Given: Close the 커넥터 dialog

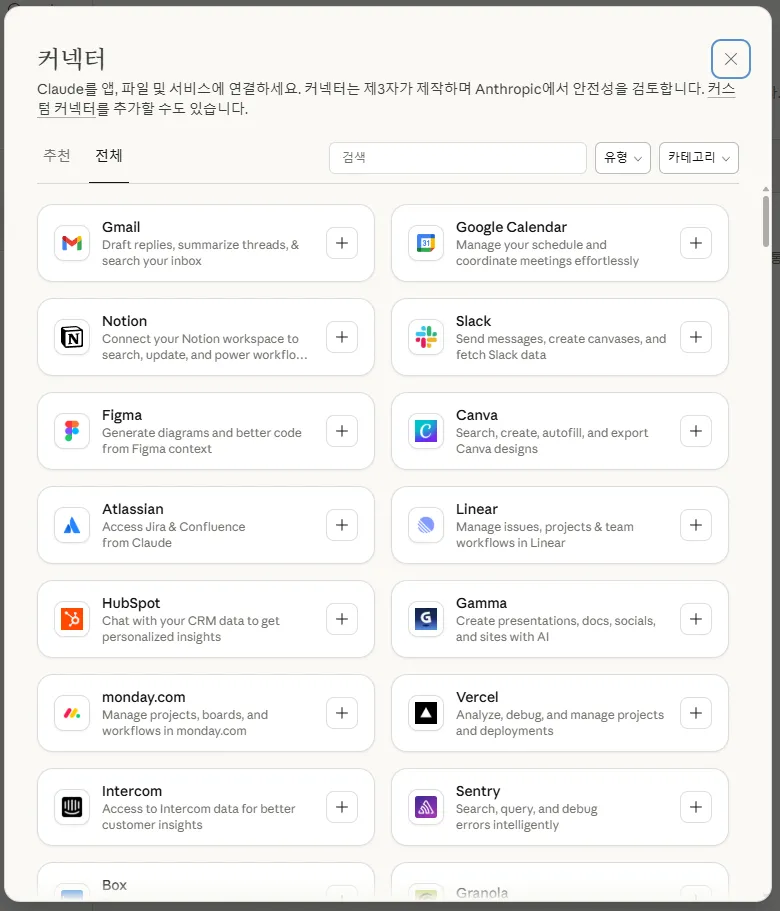Looking at the screenshot, I should [x=731, y=59].
